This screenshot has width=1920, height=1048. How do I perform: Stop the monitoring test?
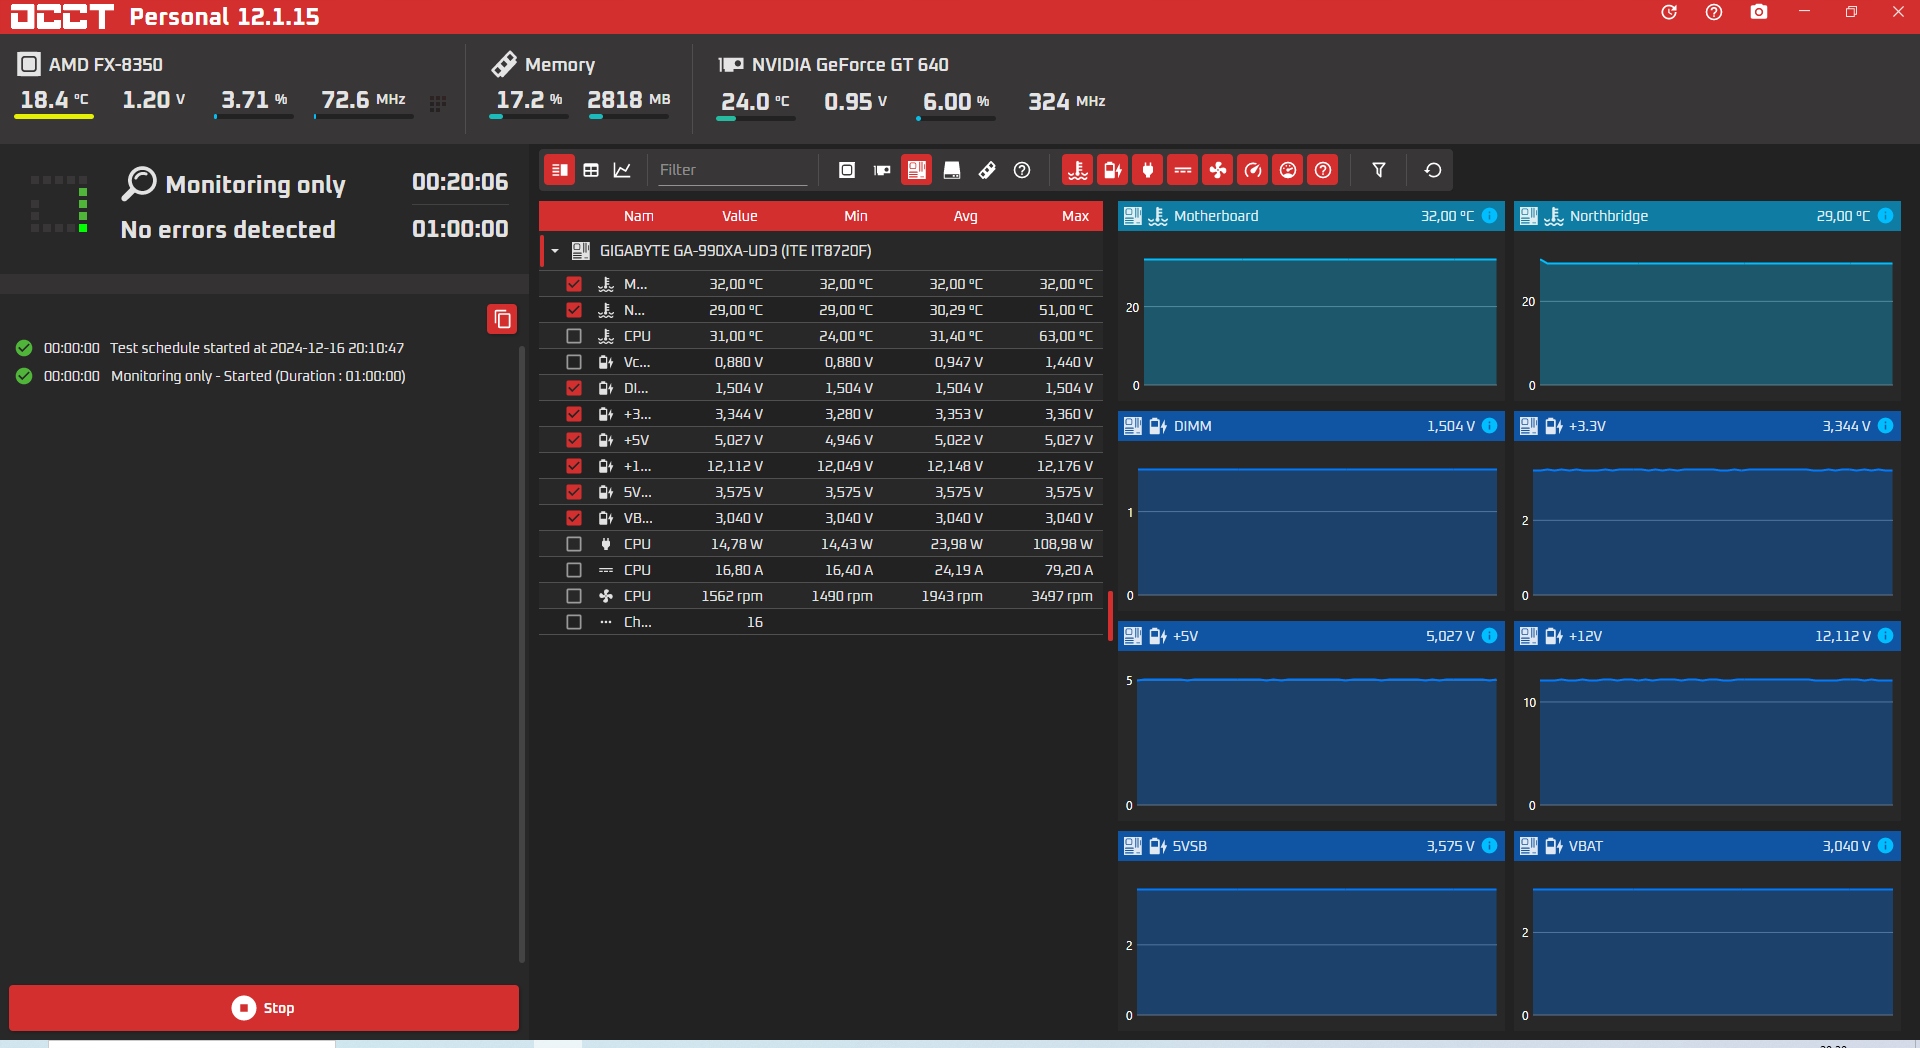point(264,1008)
